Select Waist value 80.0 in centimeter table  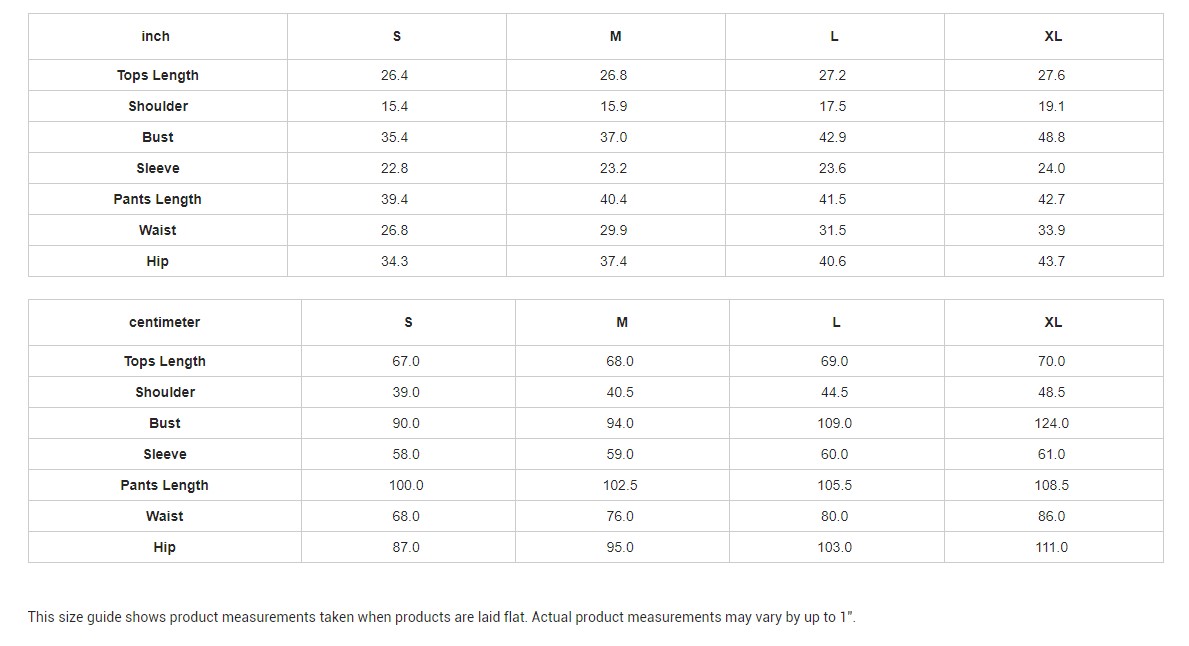pyautogui.click(x=836, y=516)
